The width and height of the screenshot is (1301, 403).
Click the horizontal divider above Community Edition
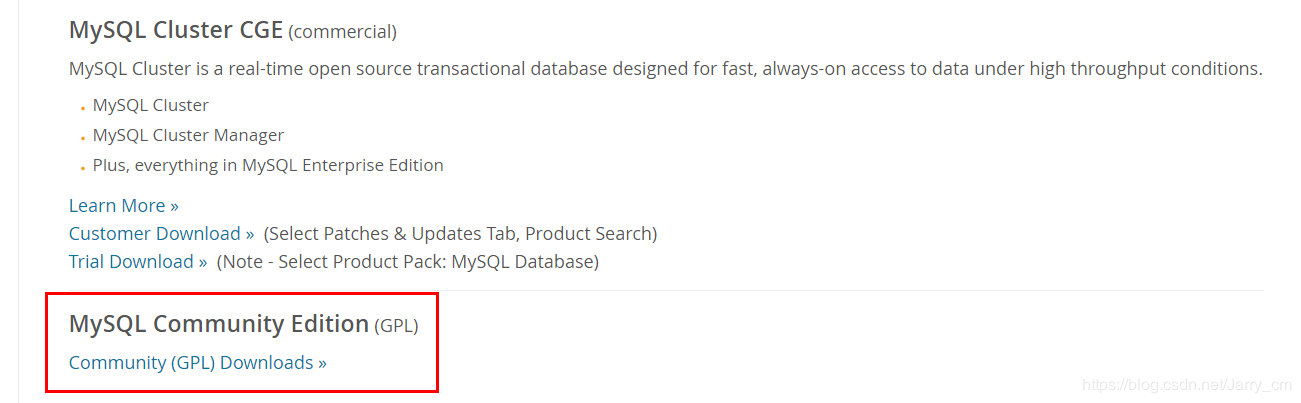(x=850, y=290)
